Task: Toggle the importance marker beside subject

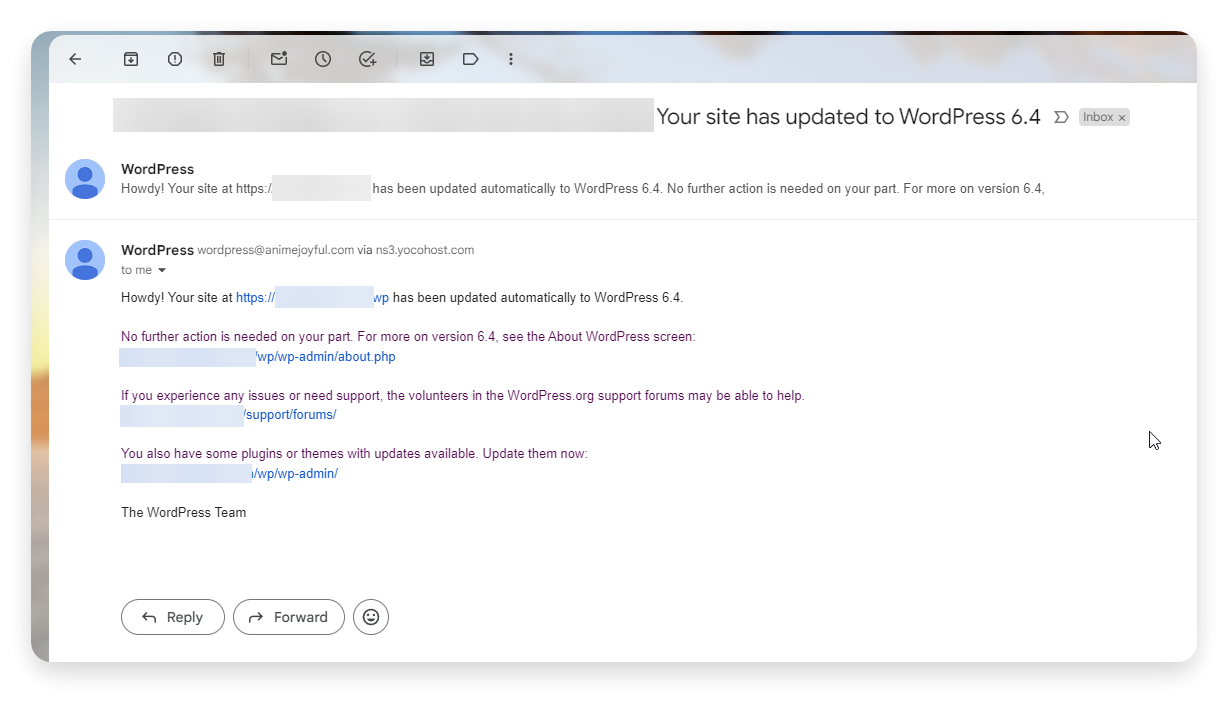Action: point(1061,117)
